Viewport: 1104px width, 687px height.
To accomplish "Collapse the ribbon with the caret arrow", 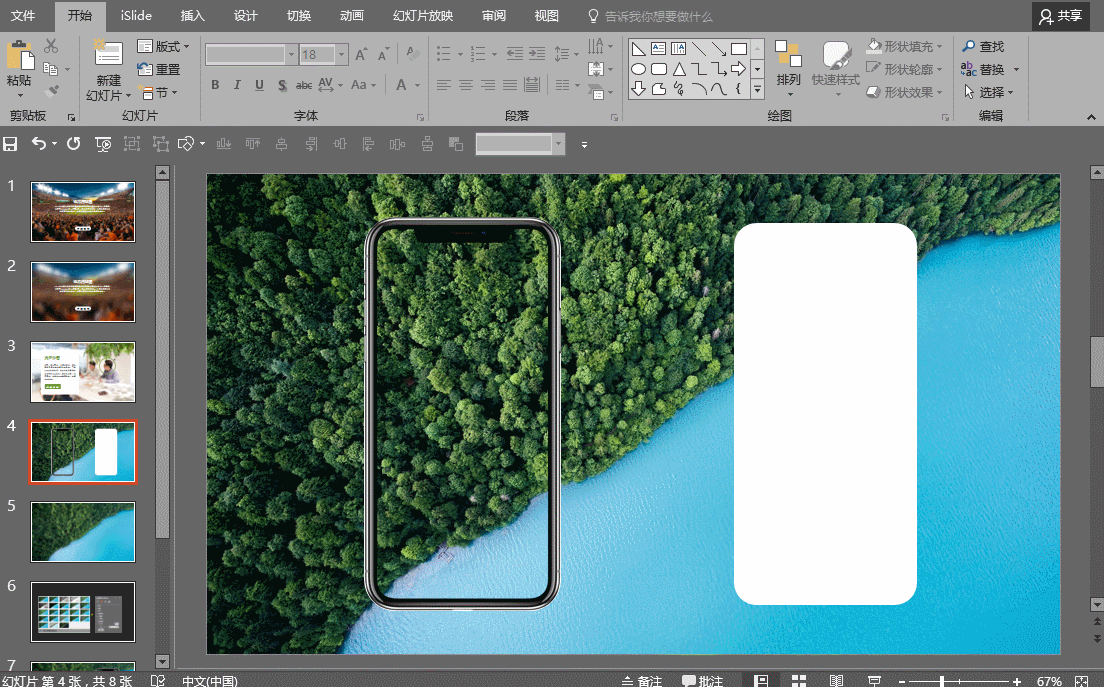I will [x=1091, y=117].
